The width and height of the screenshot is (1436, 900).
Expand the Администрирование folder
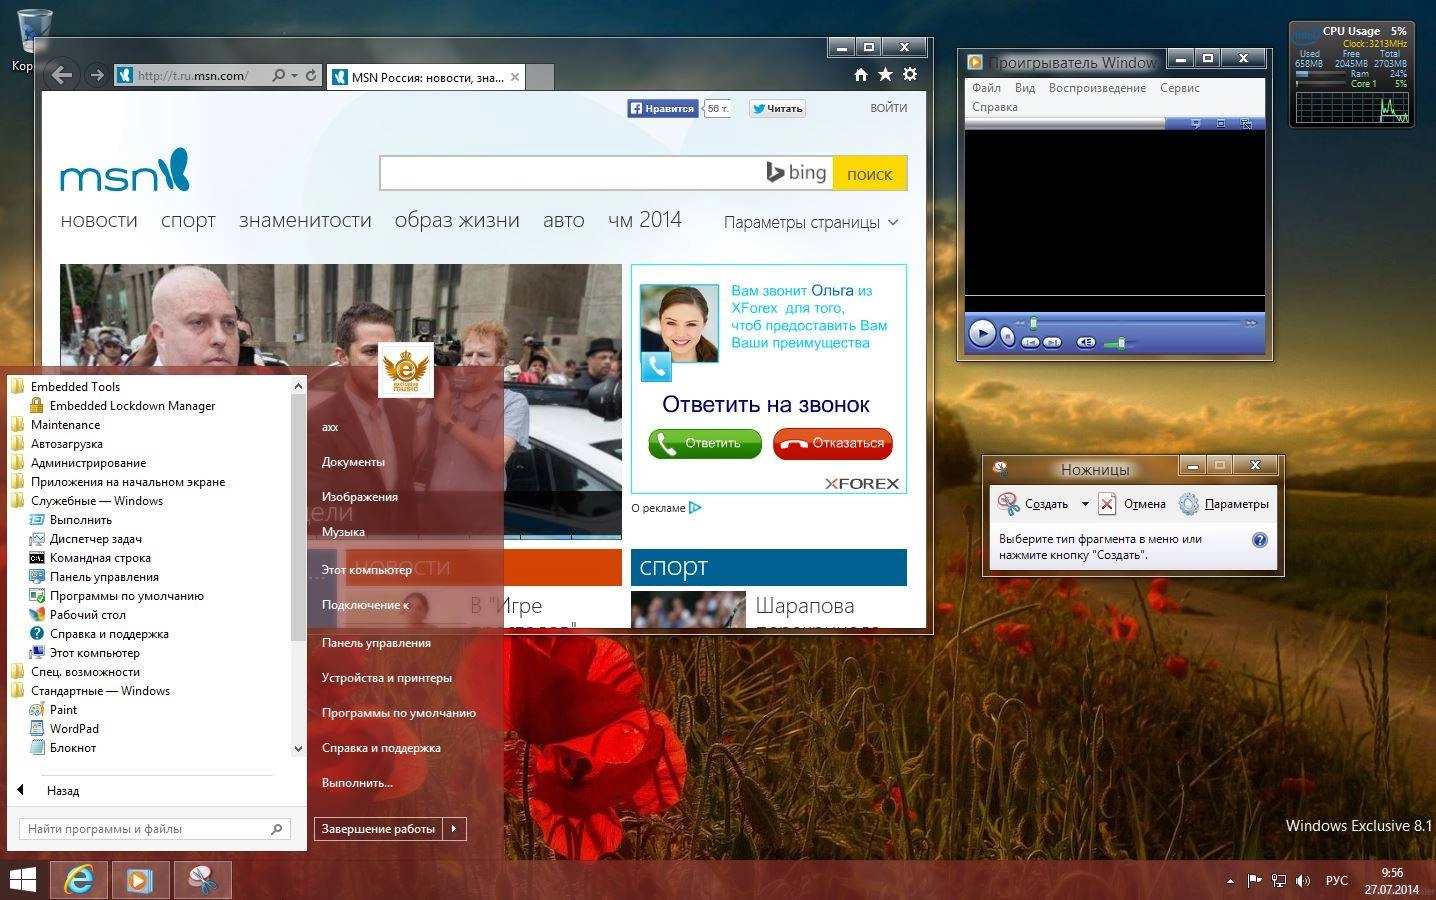point(78,463)
